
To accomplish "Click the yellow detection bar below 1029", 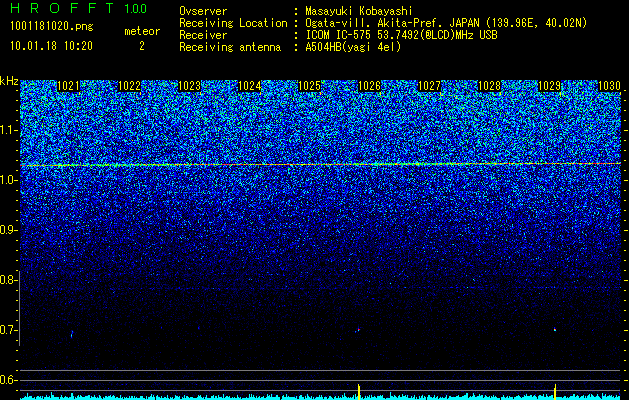I will (x=555, y=392).
